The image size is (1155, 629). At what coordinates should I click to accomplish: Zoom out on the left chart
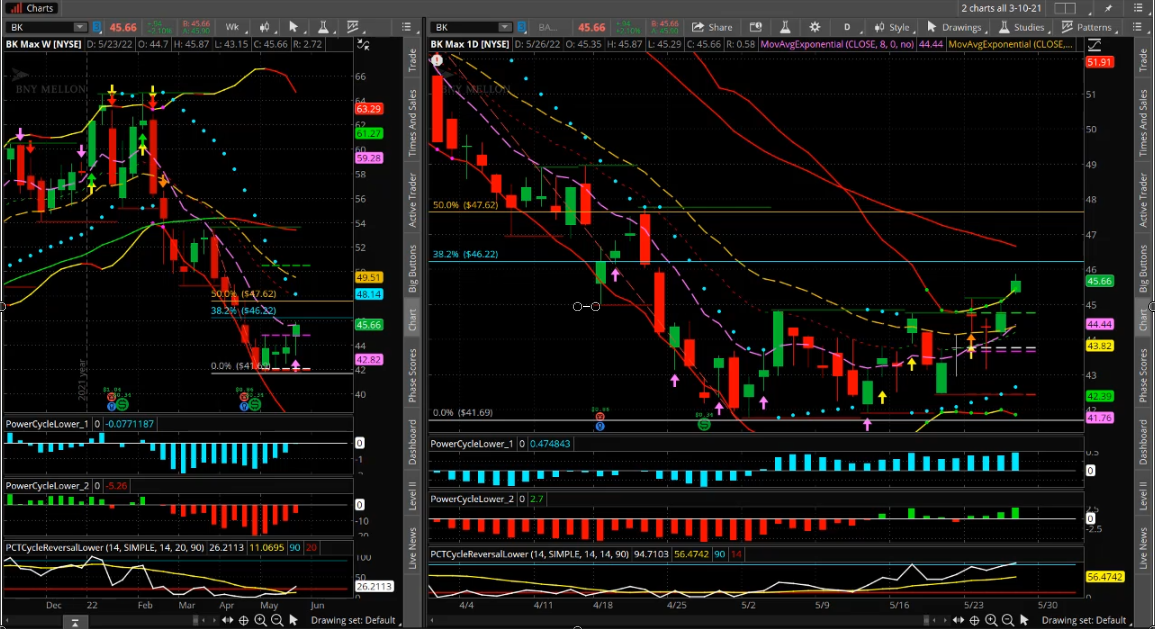coord(277,620)
